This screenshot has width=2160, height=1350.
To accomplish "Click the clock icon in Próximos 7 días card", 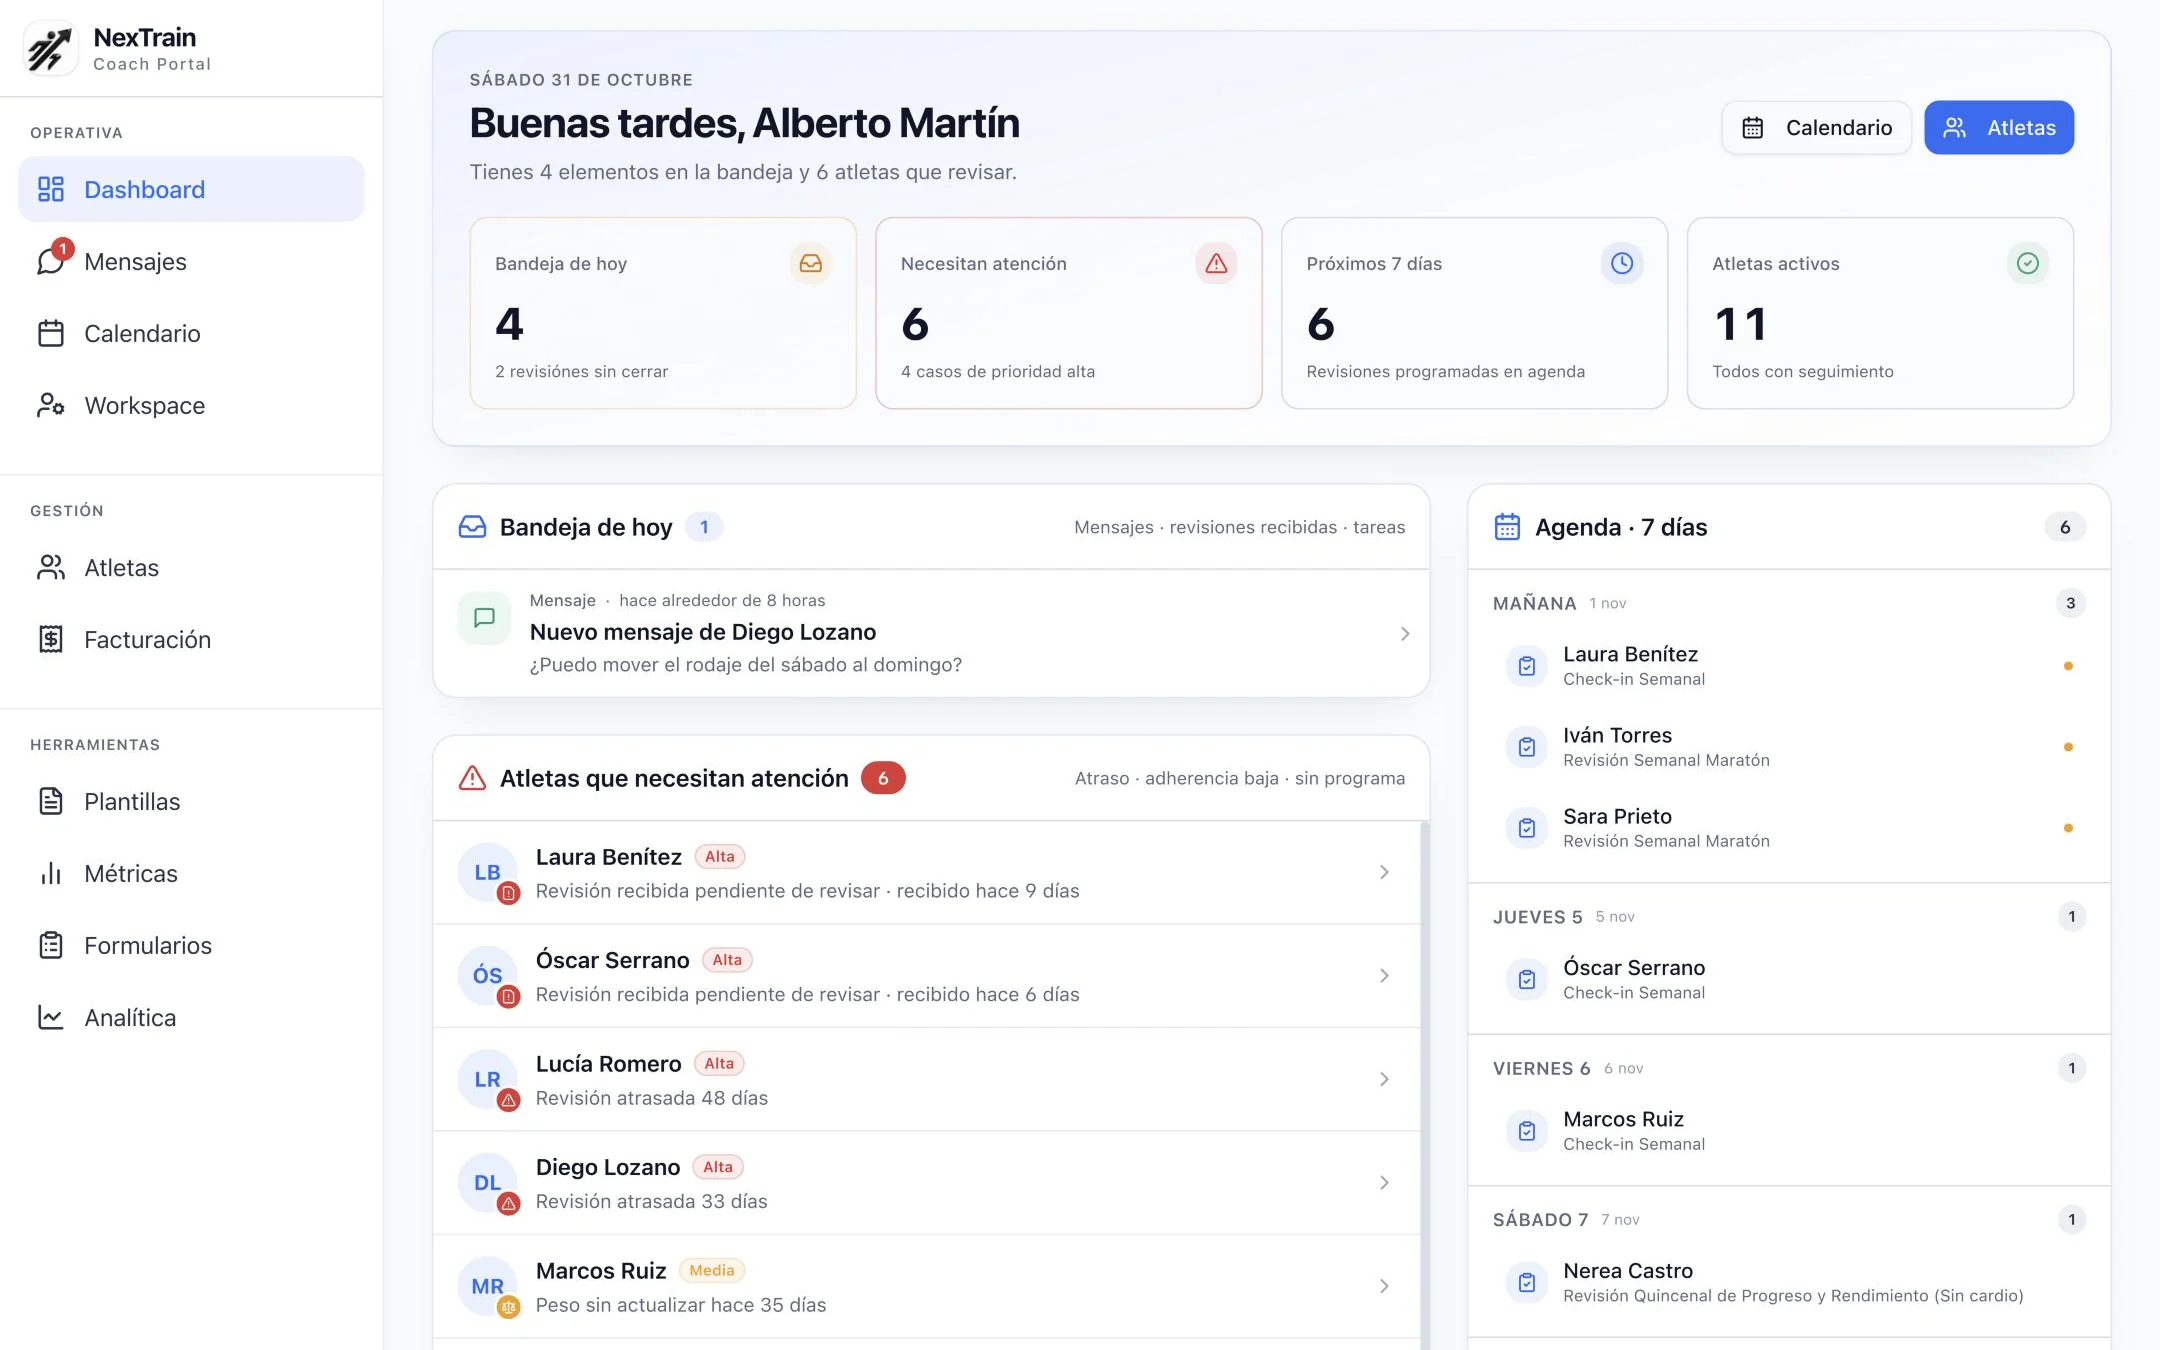I will (x=1622, y=263).
